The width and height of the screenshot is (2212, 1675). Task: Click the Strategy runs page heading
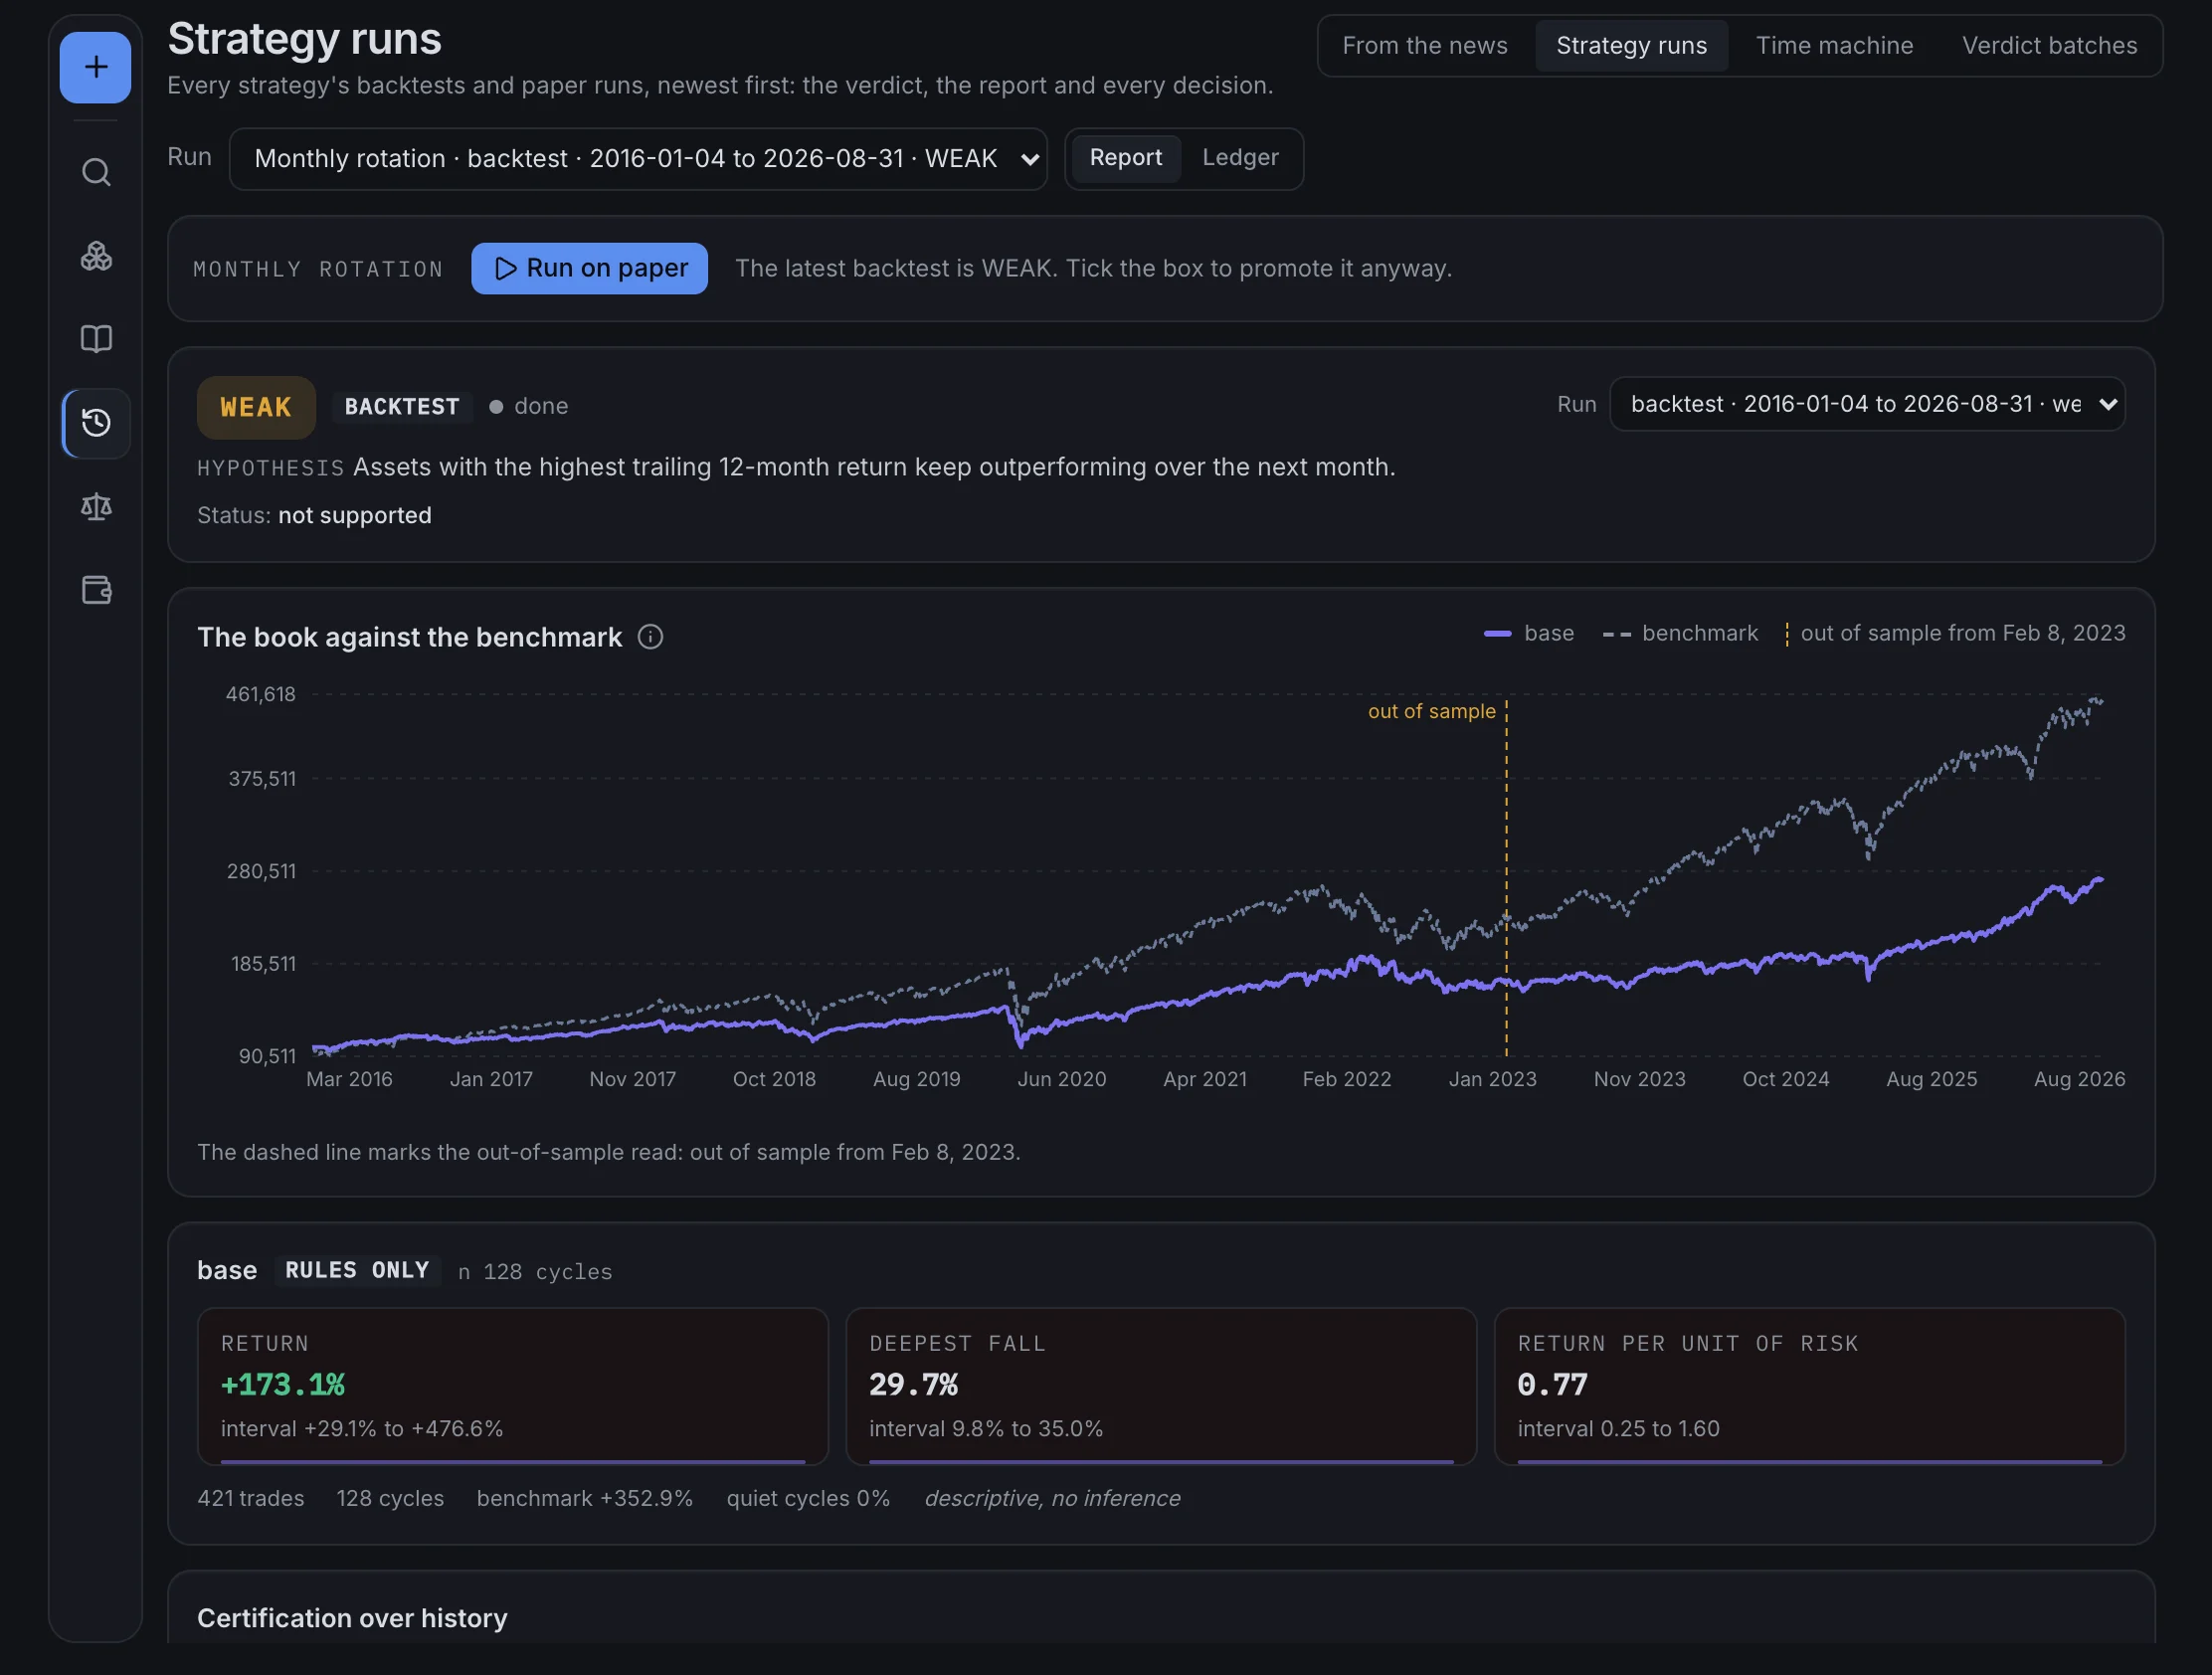point(304,39)
